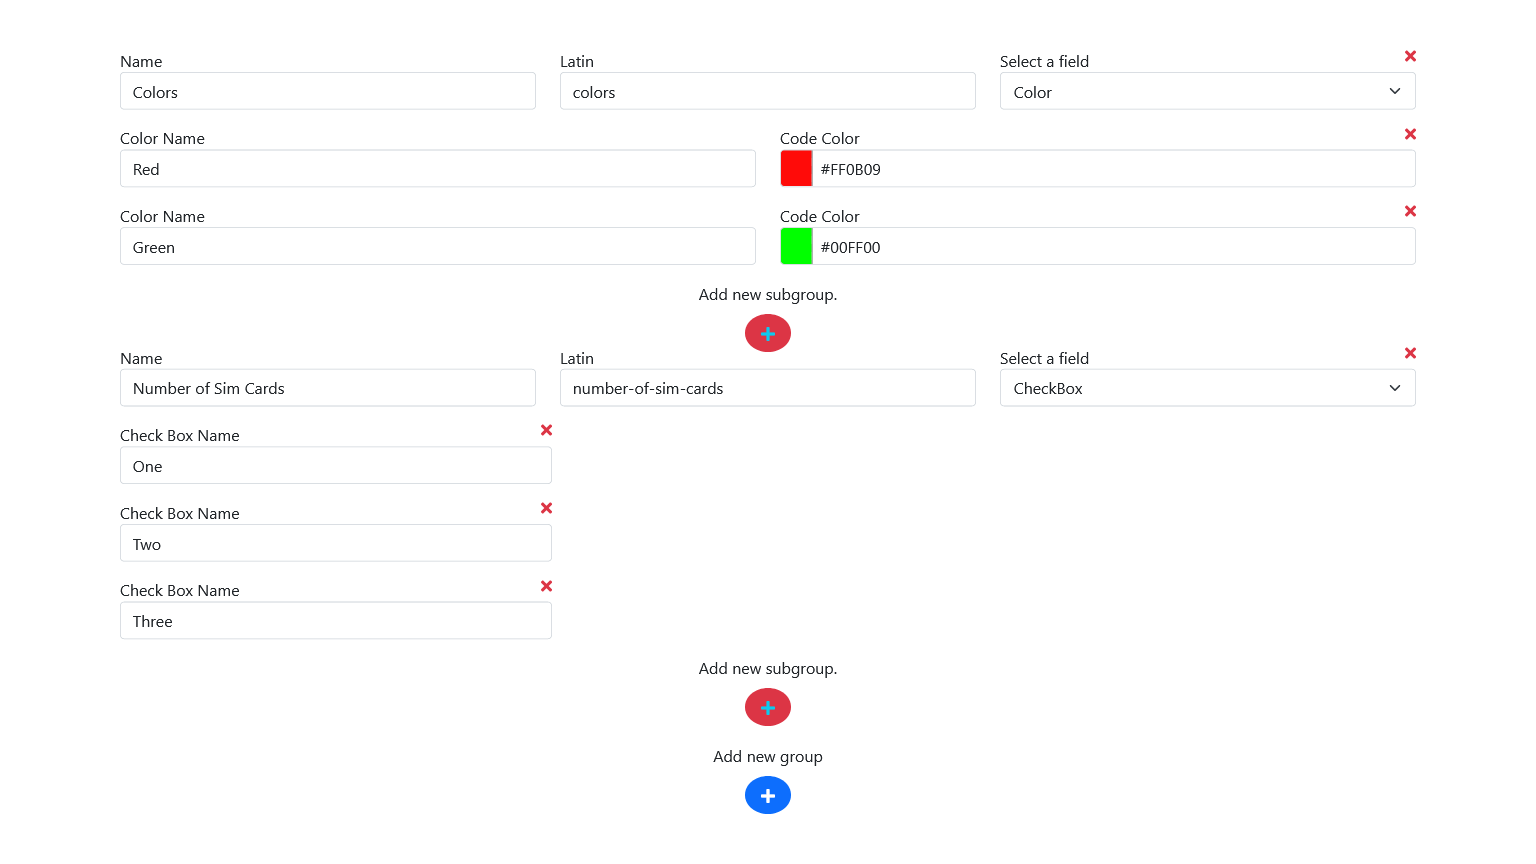Click the Add new group plus button
1536x864 pixels.
coord(768,795)
